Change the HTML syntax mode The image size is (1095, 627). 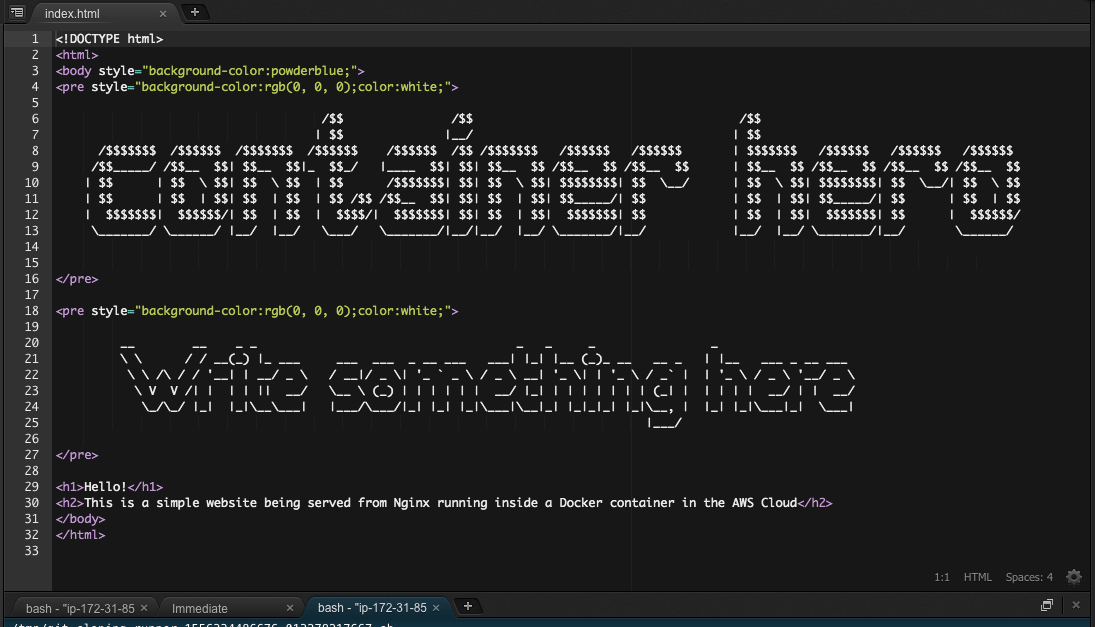978,577
